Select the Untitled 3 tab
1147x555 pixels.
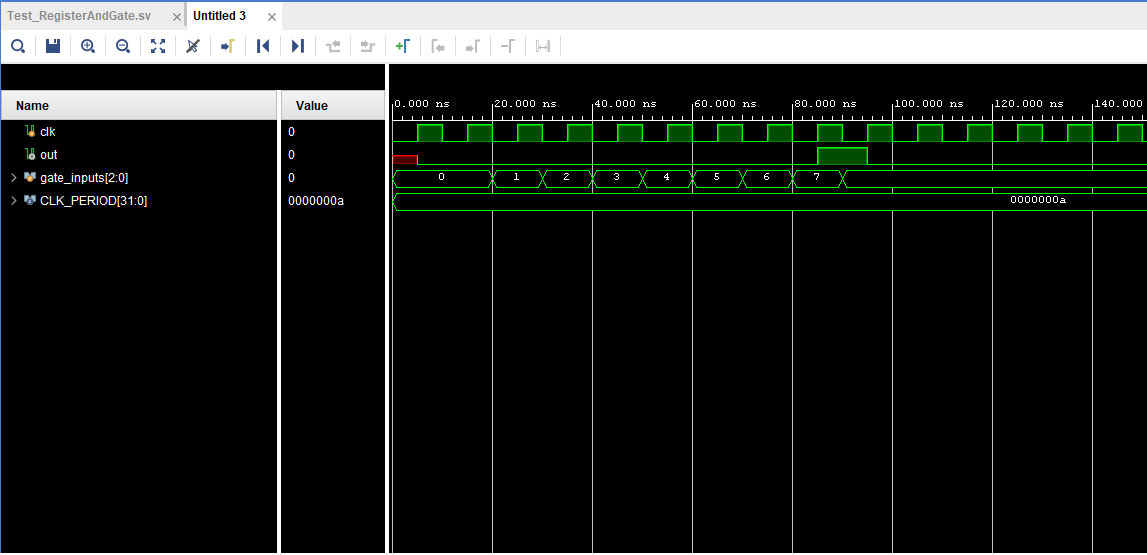(219, 16)
